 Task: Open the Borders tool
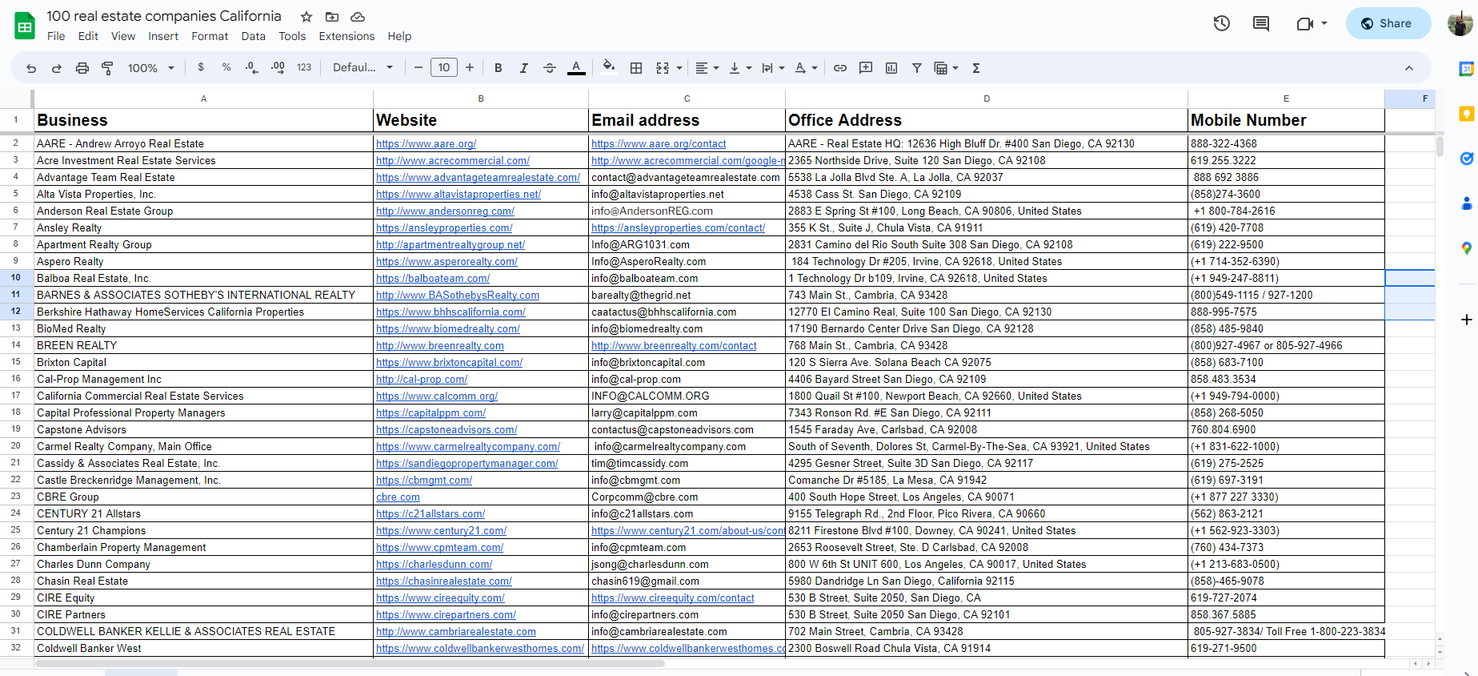[x=636, y=68]
